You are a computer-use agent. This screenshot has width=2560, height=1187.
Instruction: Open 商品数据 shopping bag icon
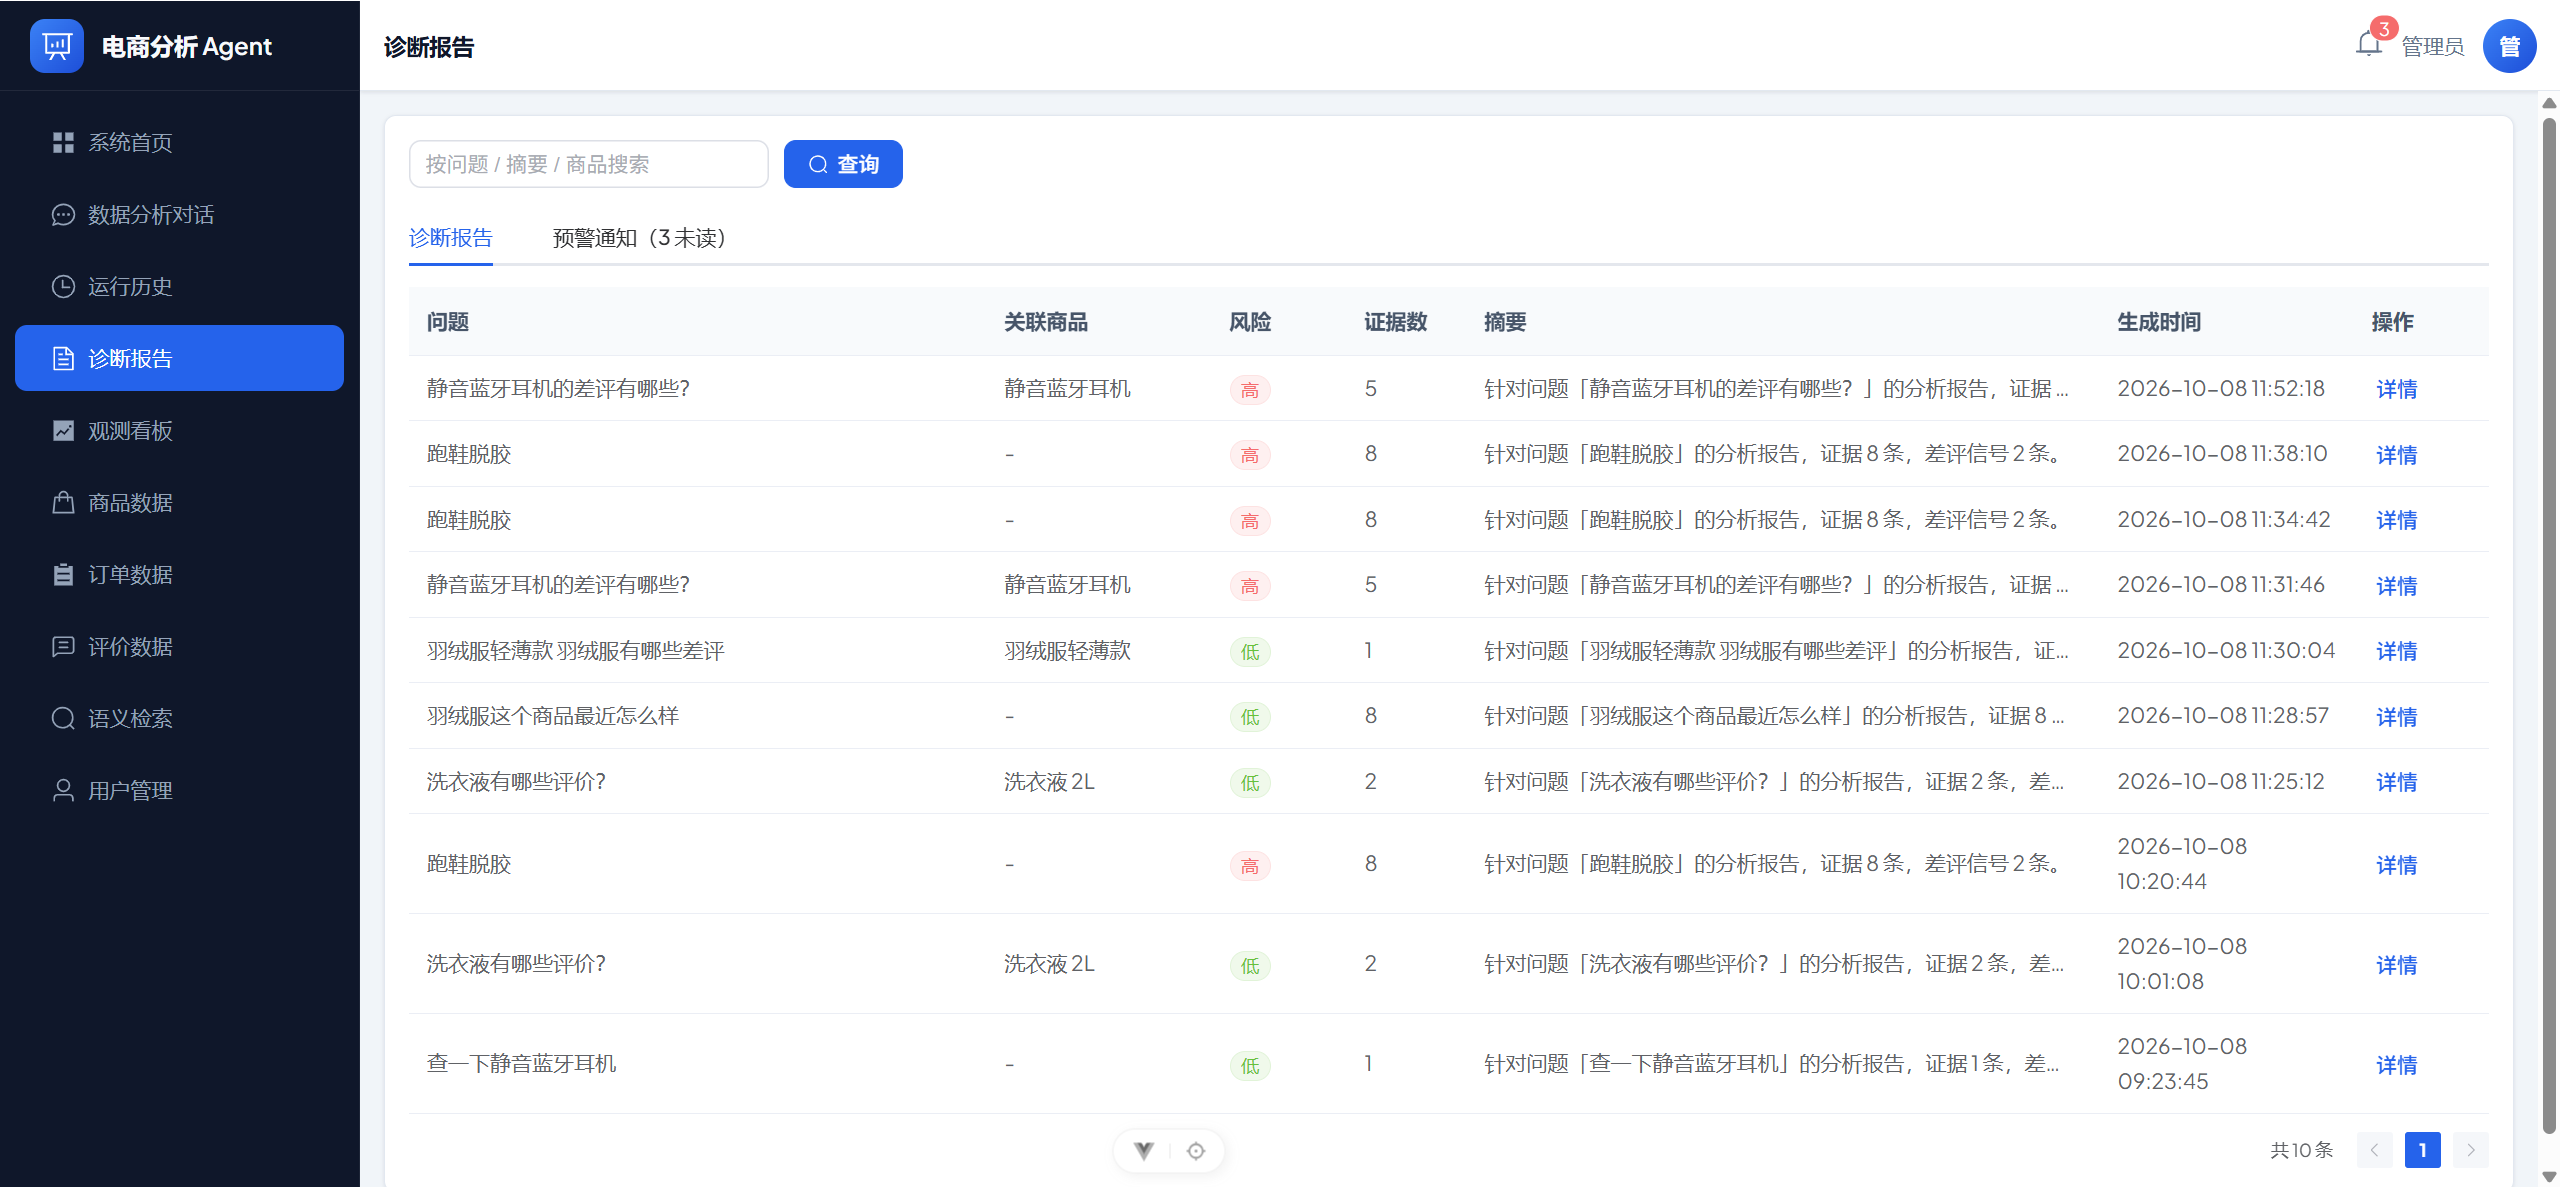[x=63, y=503]
